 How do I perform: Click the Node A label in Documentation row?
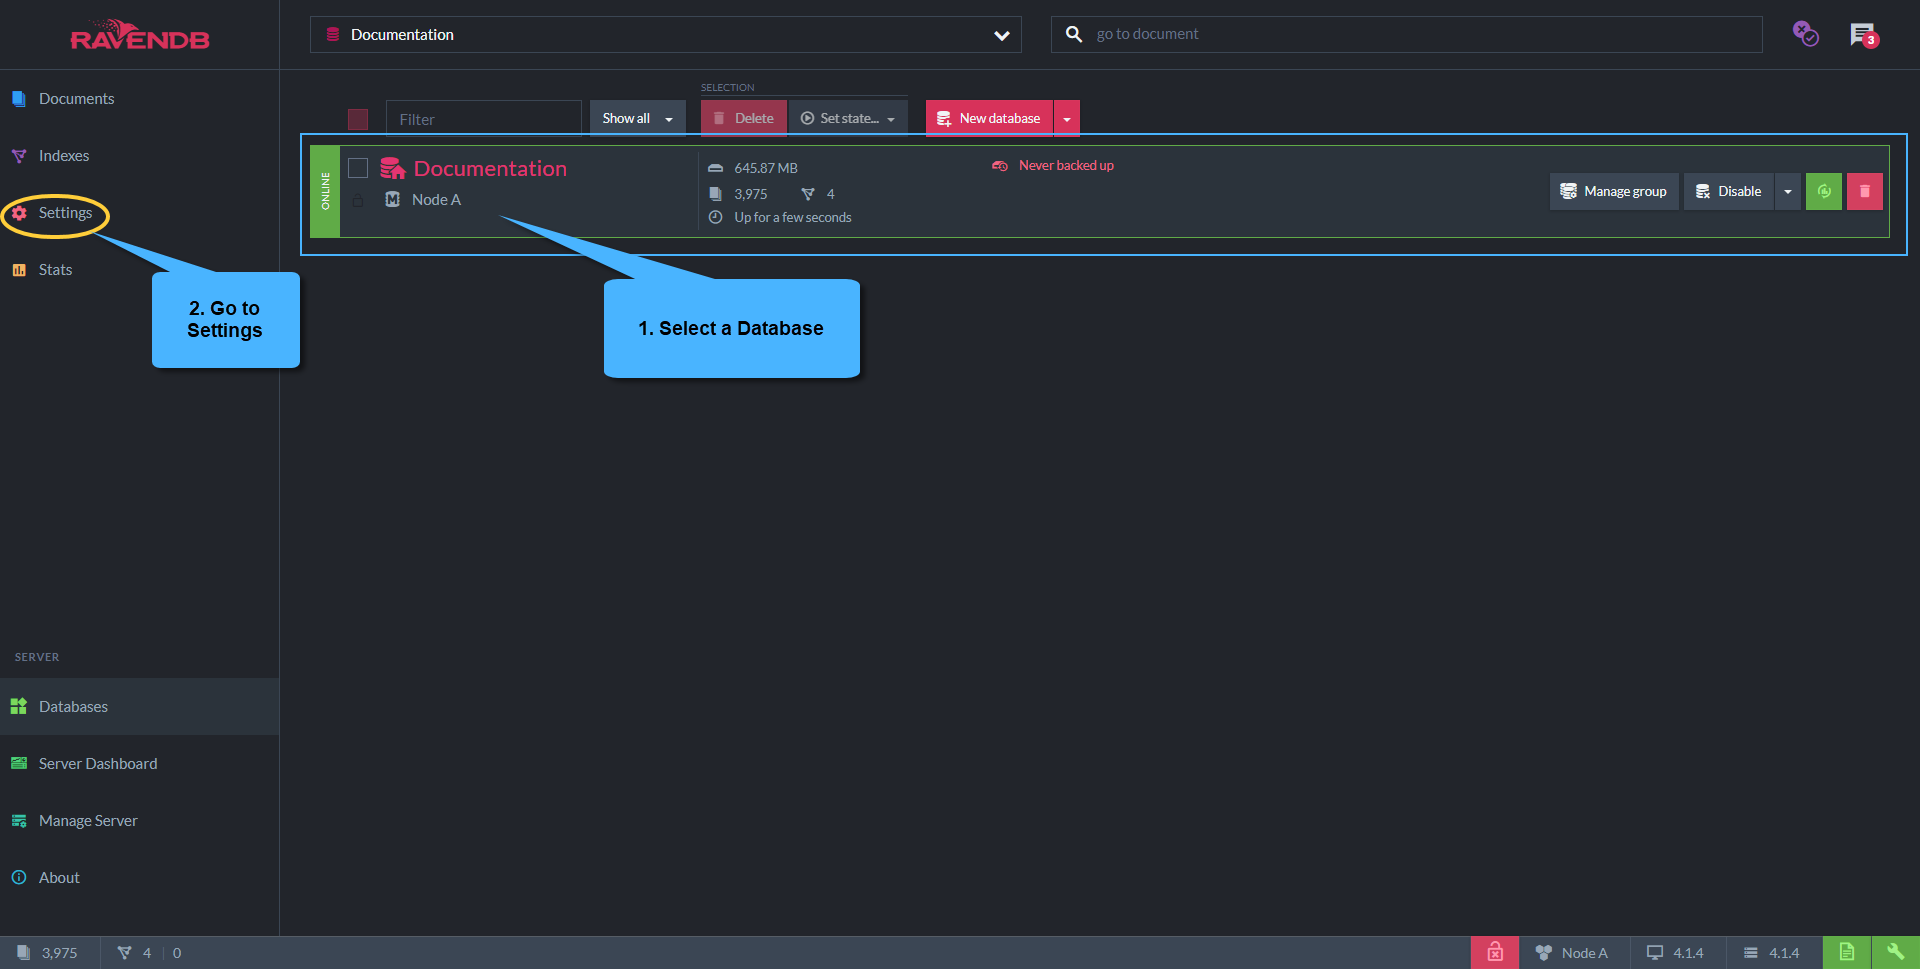point(436,199)
